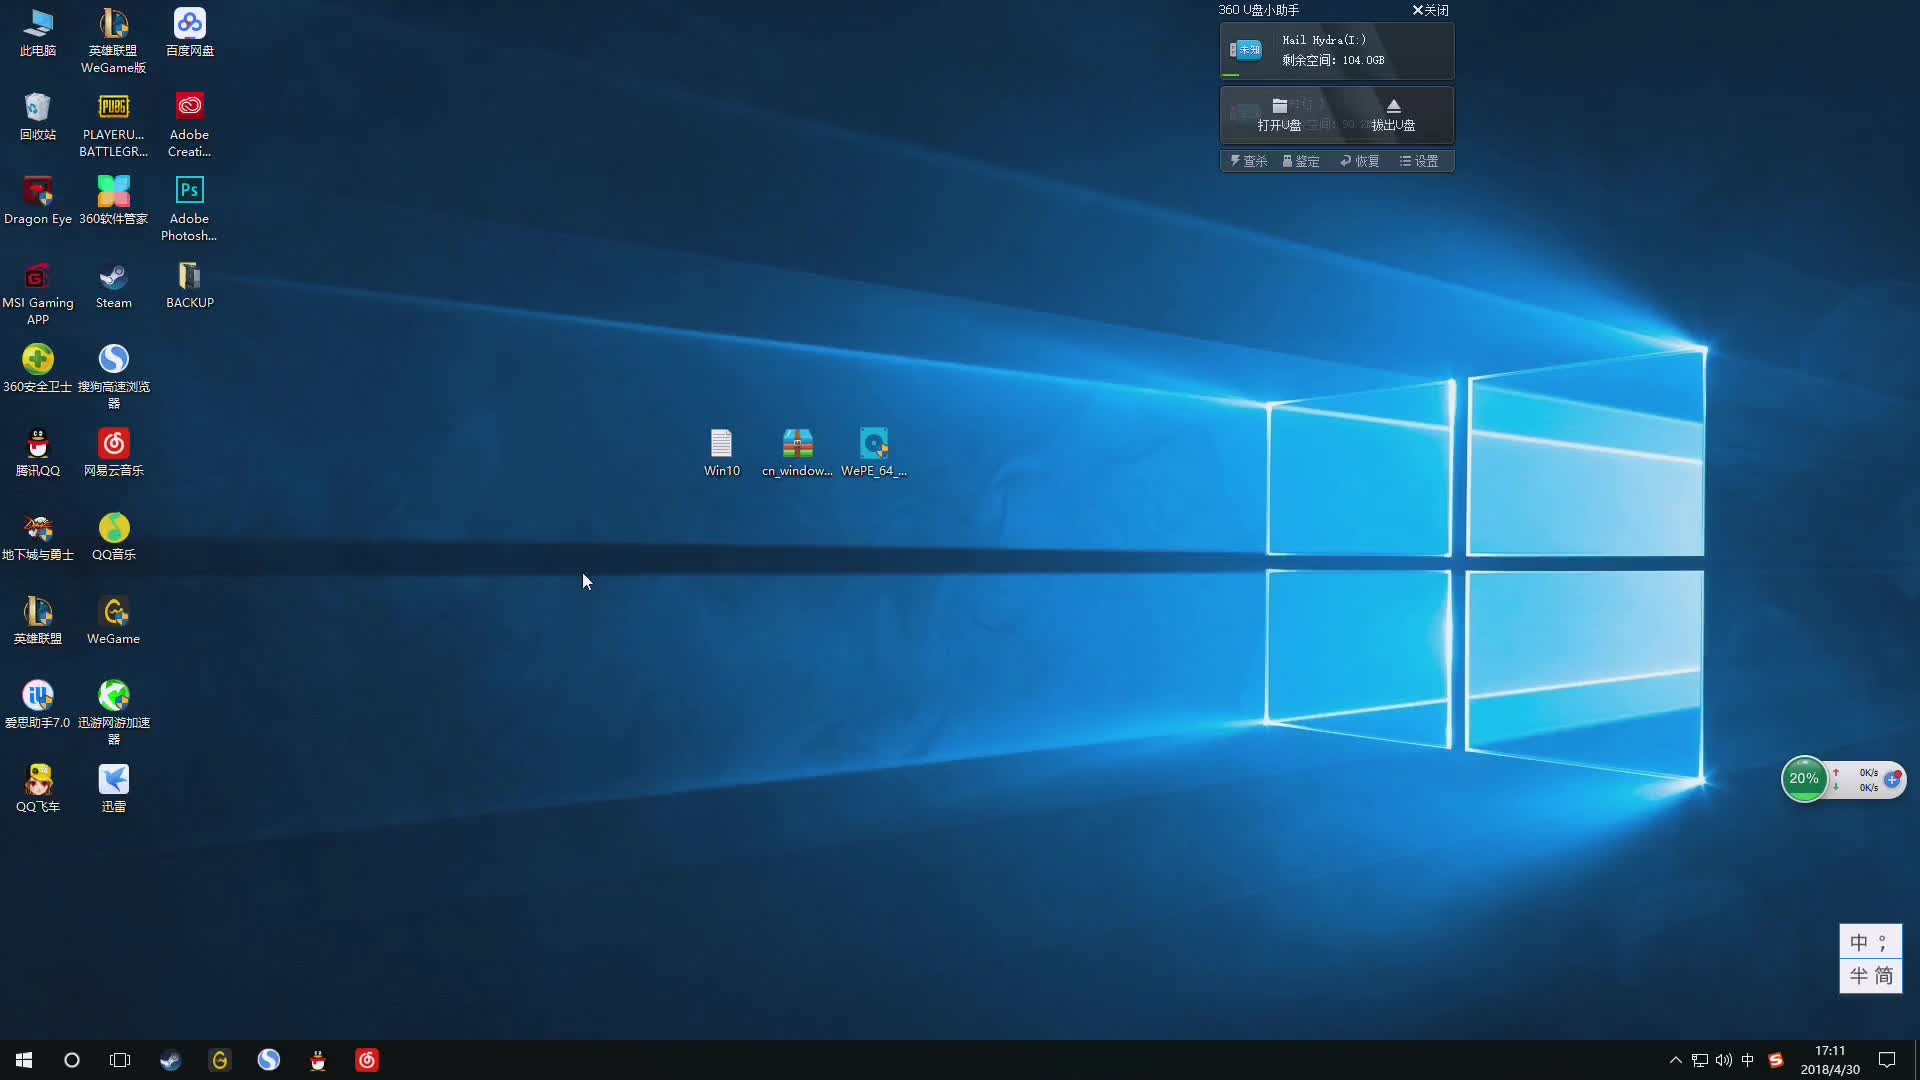Click 鉴定 verify tab in 360助手

(1304, 161)
